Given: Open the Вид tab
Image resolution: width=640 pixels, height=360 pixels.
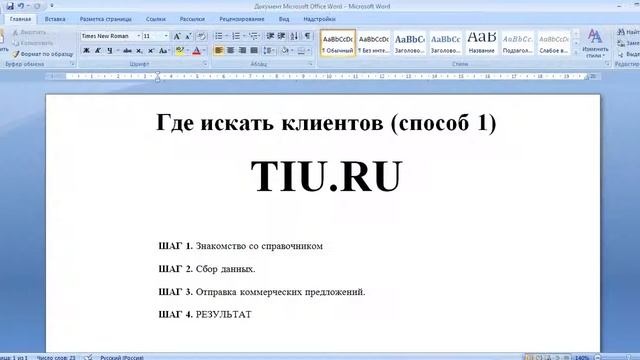Looking at the screenshot, I should tap(284, 19).
